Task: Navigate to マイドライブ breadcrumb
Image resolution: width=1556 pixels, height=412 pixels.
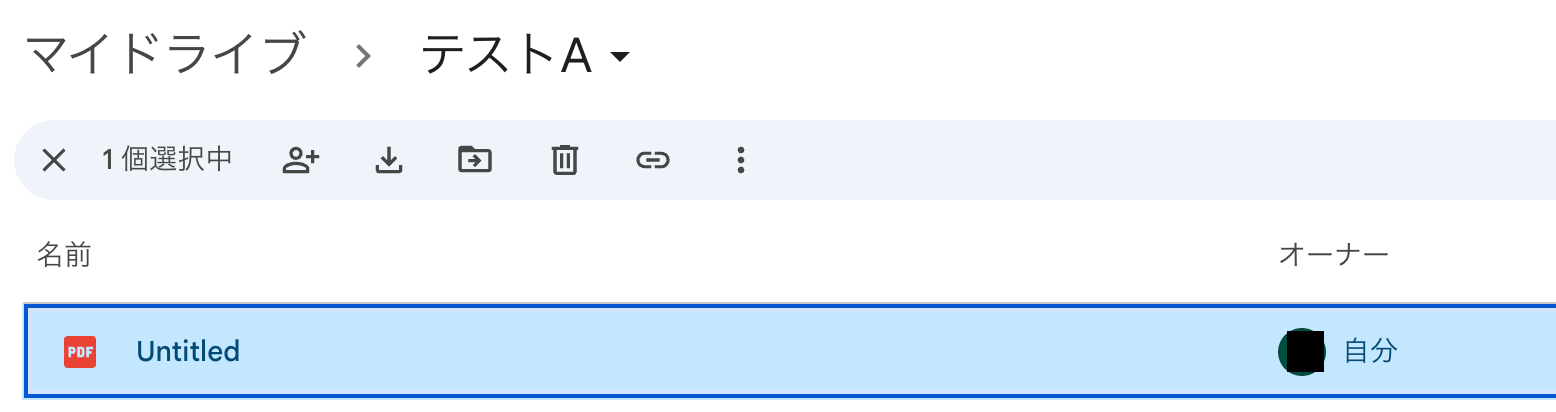Action: (x=163, y=55)
